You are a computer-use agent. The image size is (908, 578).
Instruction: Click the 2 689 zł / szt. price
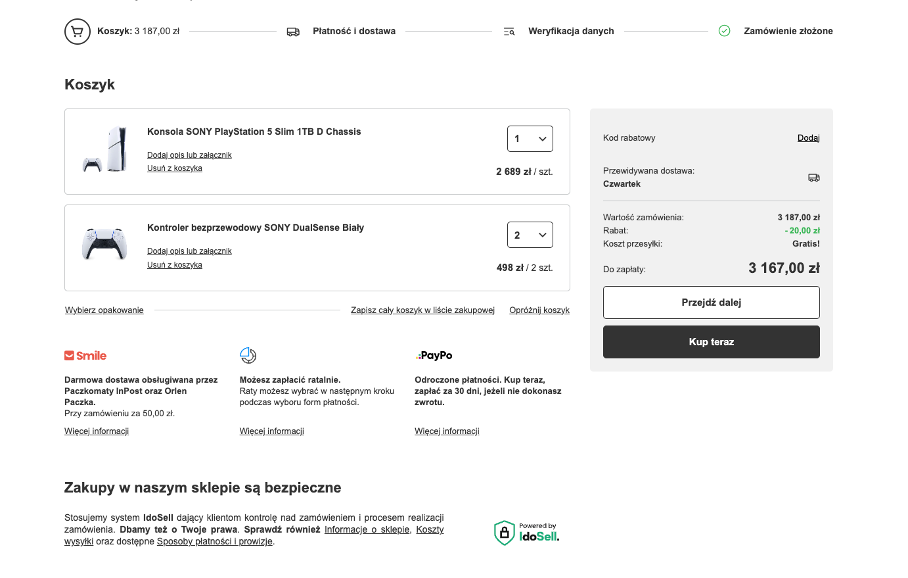coord(524,172)
